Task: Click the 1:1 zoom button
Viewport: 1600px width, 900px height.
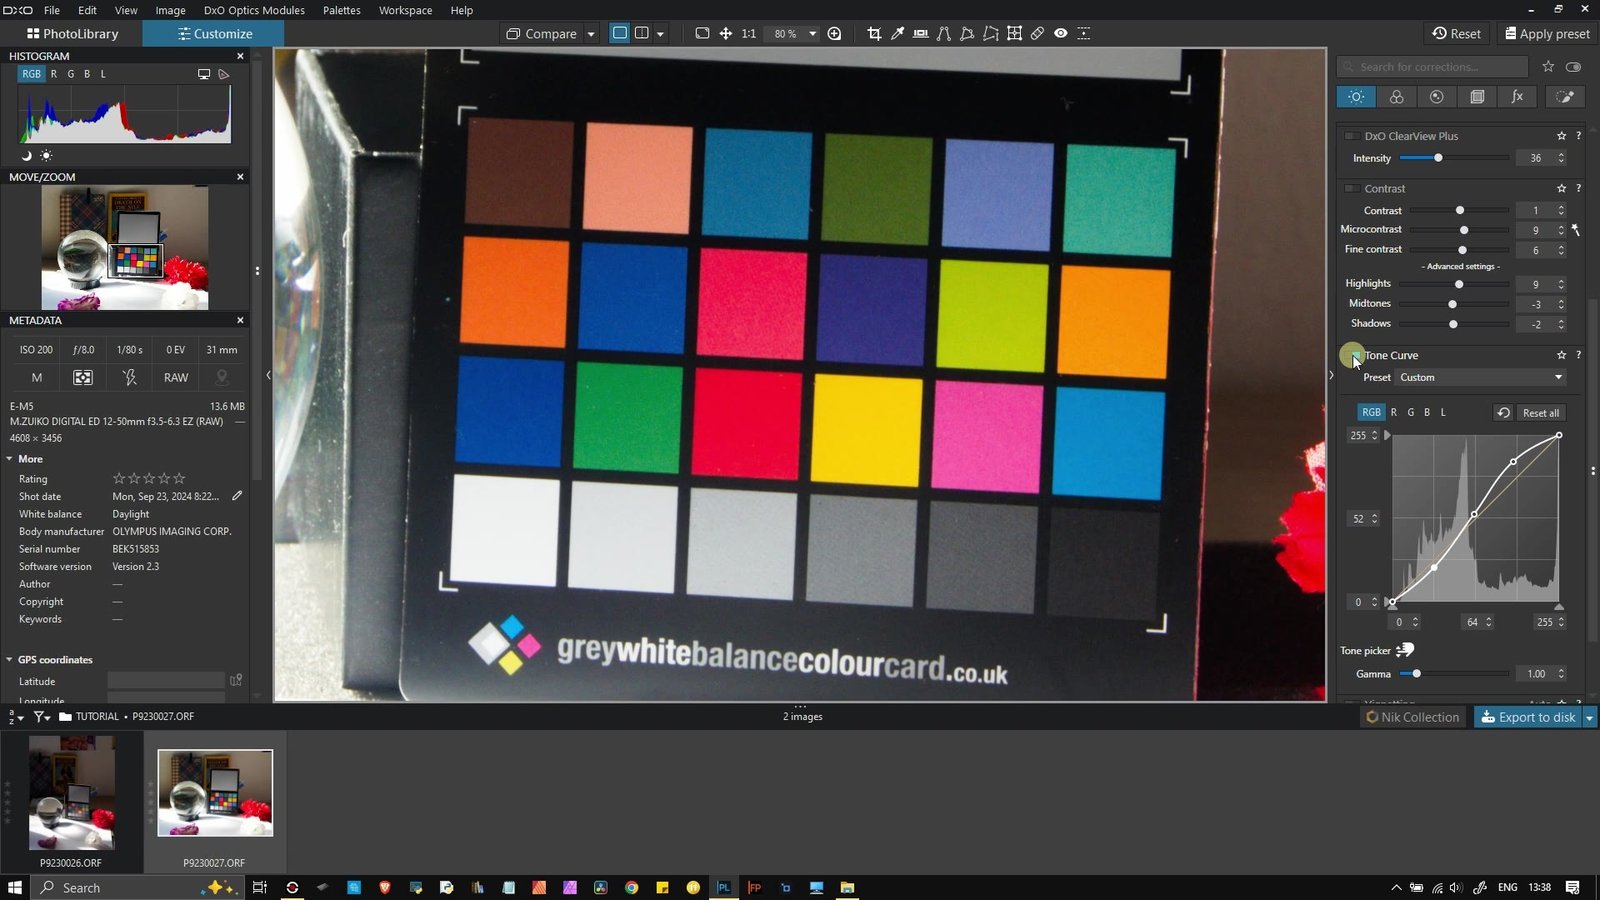Action: [x=749, y=33]
